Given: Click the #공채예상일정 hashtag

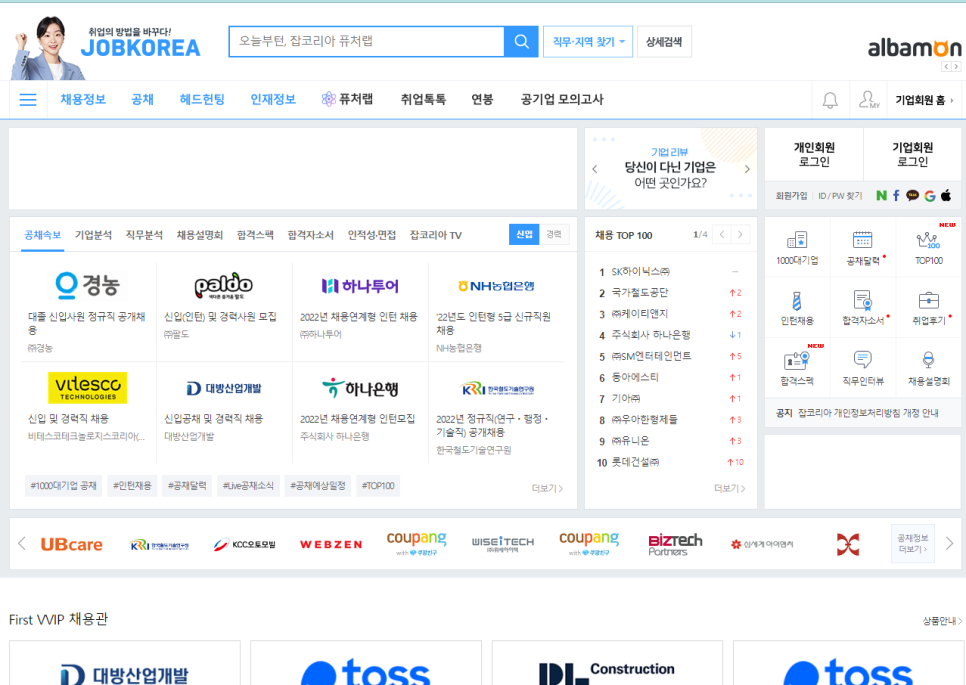Looking at the screenshot, I should click(x=318, y=486).
